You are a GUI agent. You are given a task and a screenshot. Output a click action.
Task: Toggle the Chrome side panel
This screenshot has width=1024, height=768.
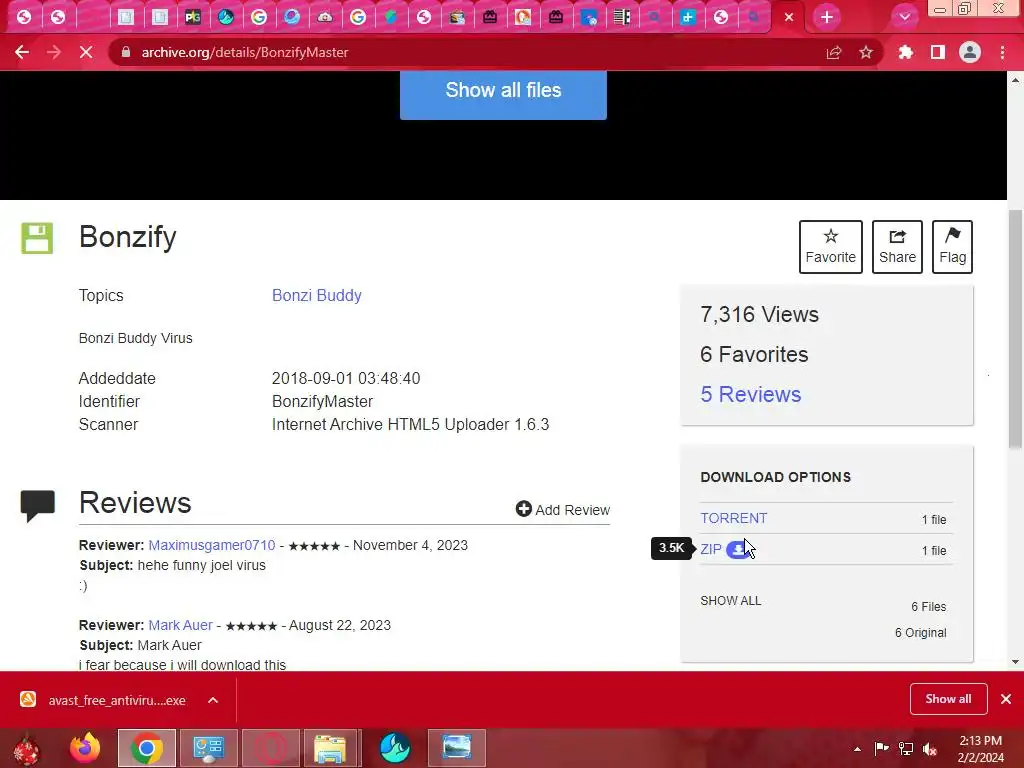pos(938,52)
